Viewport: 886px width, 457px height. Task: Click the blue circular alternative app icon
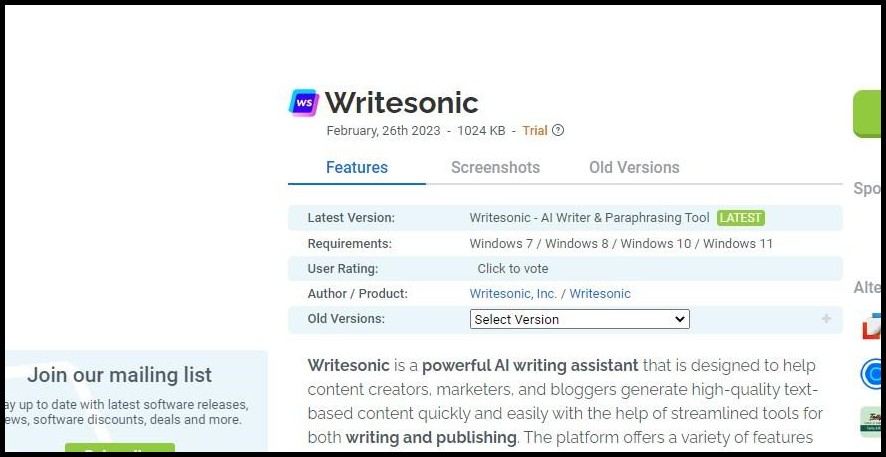[x=872, y=374]
